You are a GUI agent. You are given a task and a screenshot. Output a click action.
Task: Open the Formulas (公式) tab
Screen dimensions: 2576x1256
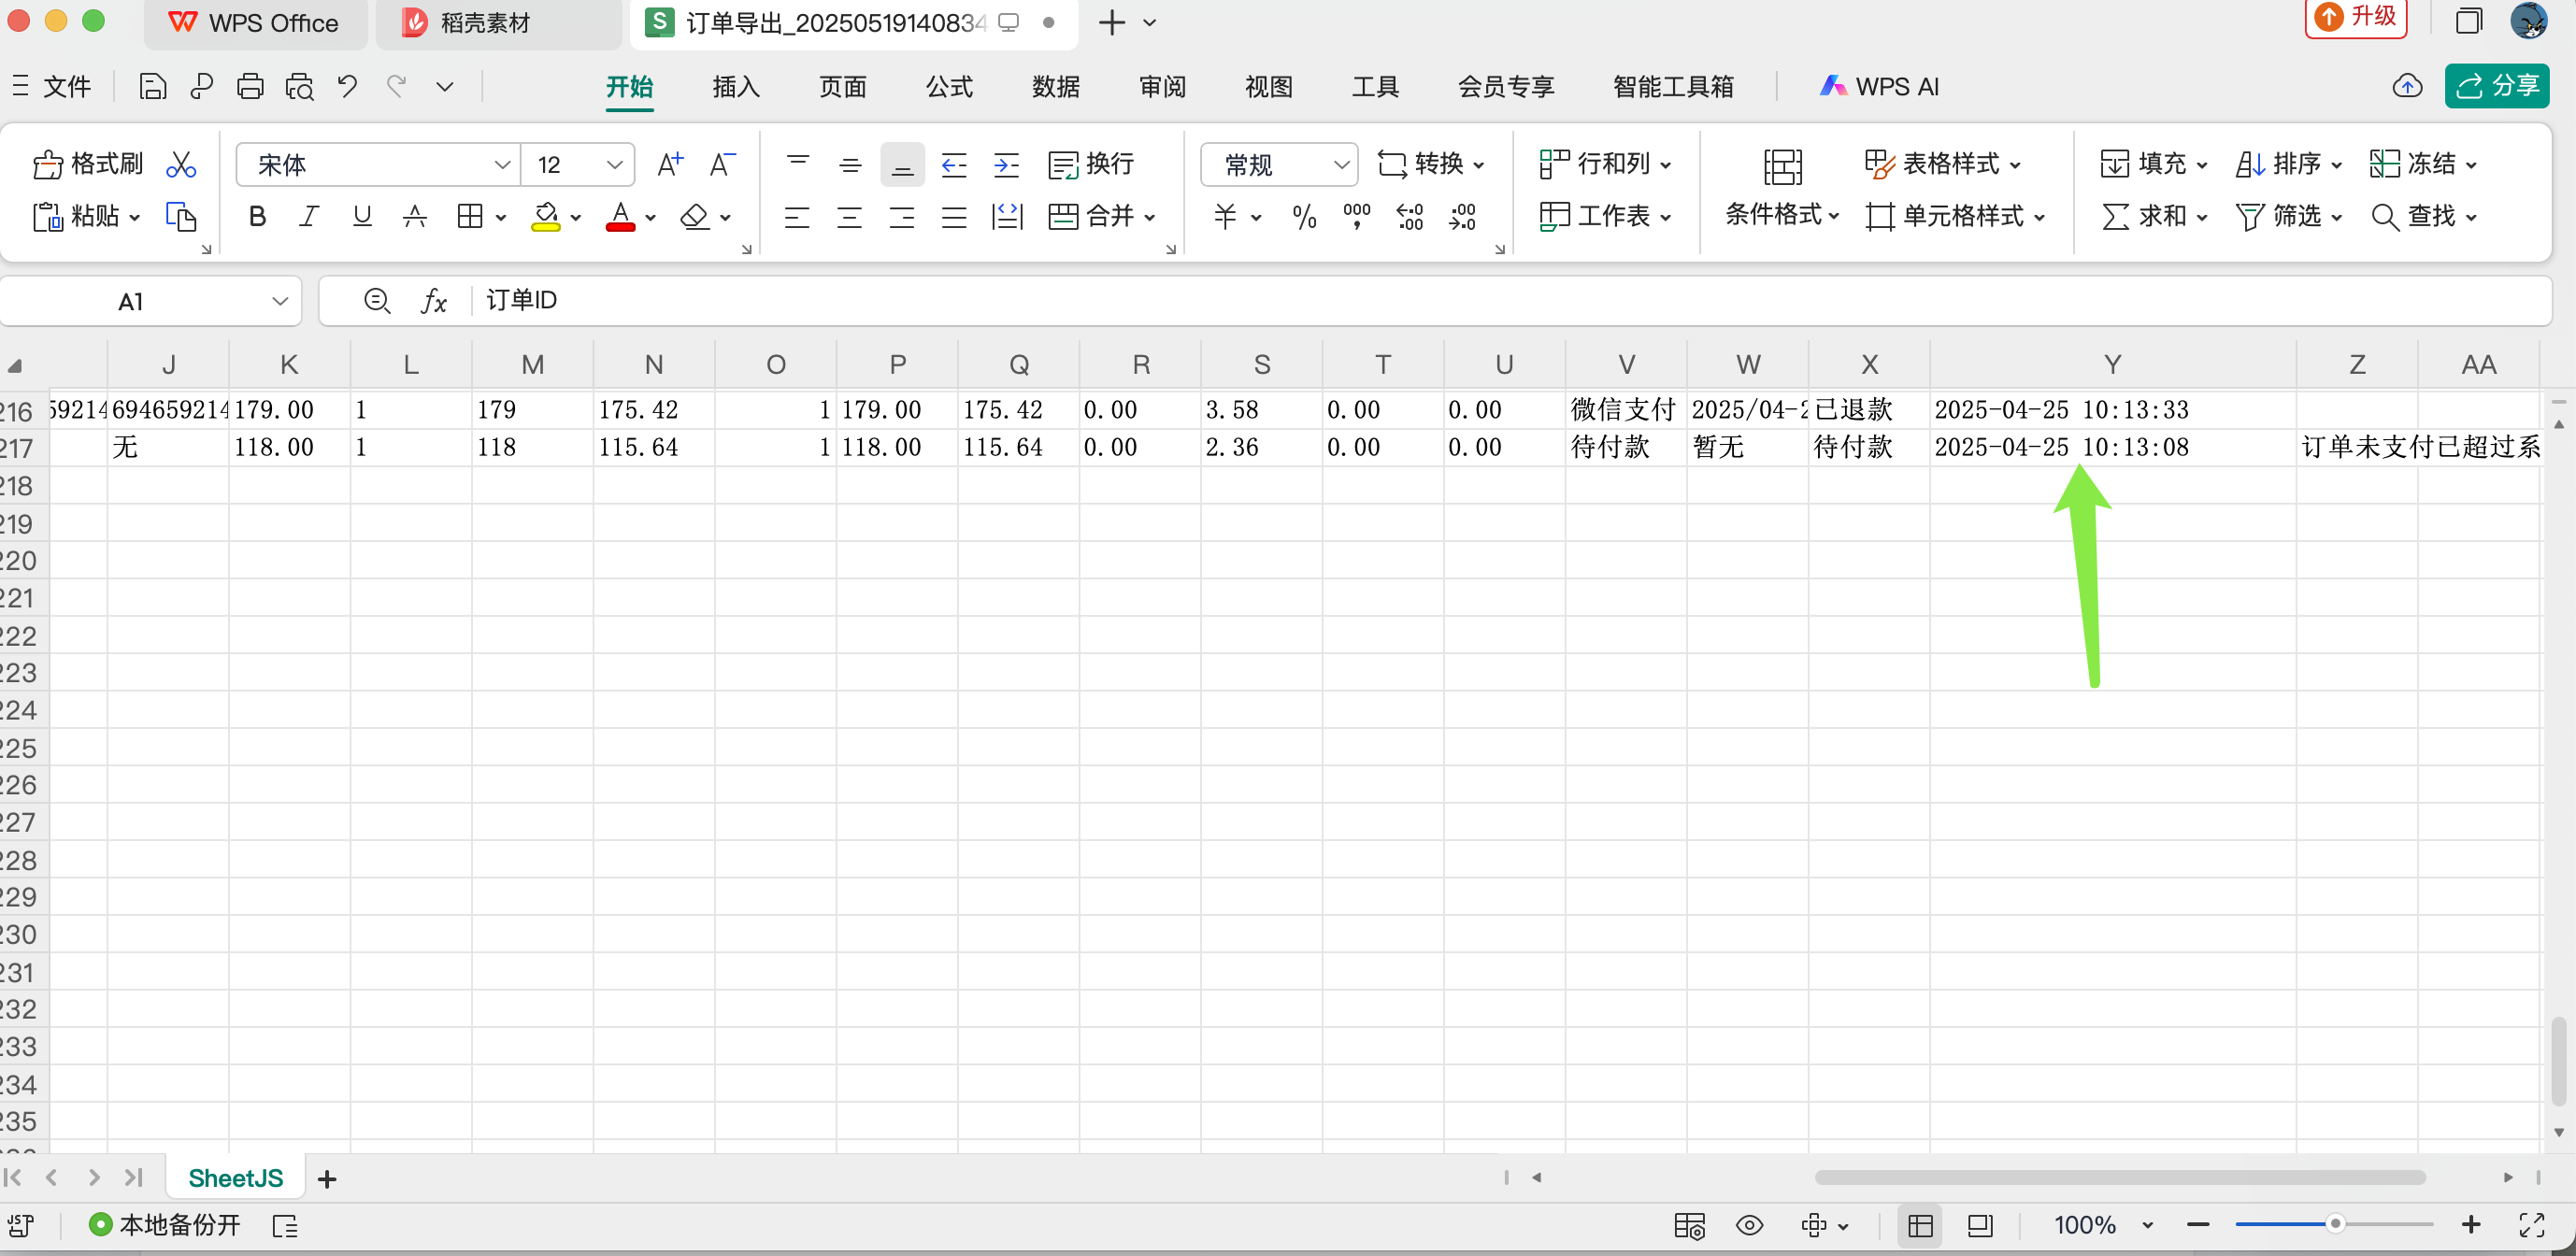[x=949, y=87]
